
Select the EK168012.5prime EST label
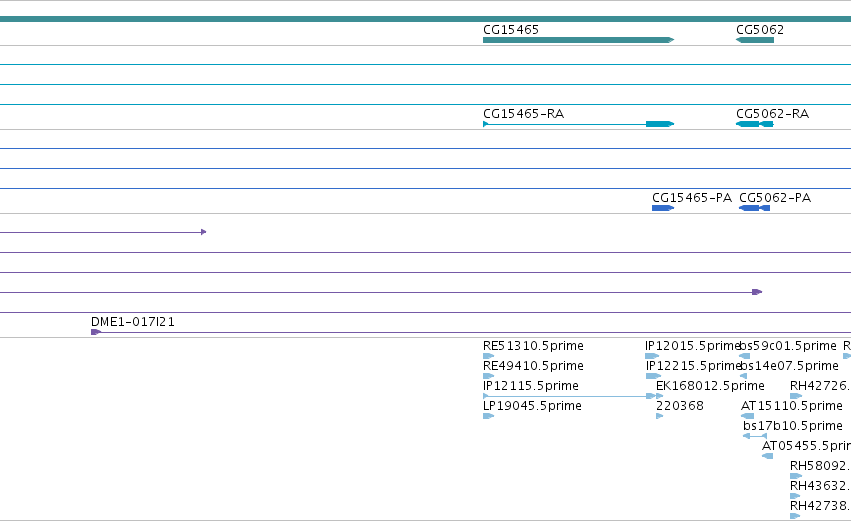710,386
